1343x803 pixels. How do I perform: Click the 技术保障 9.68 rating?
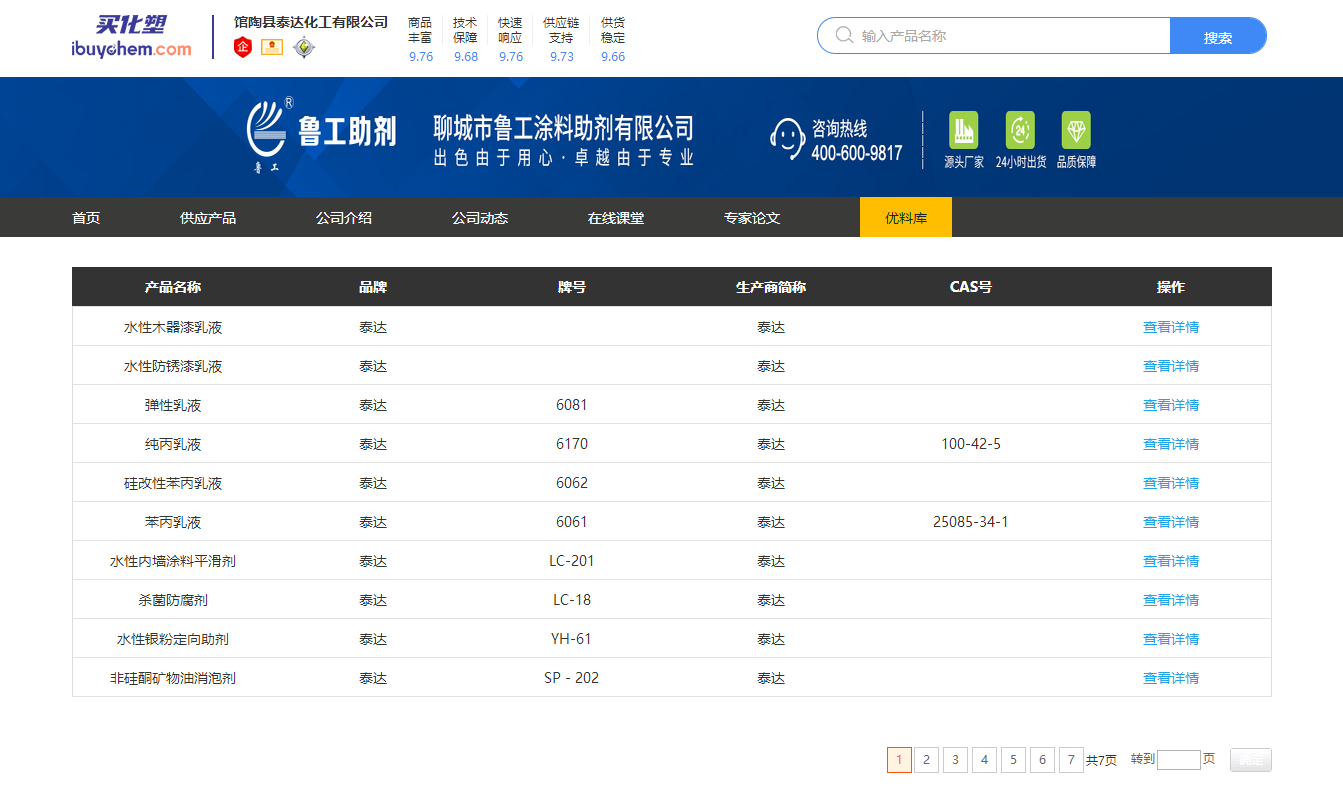pyautogui.click(x=466, y=39)
